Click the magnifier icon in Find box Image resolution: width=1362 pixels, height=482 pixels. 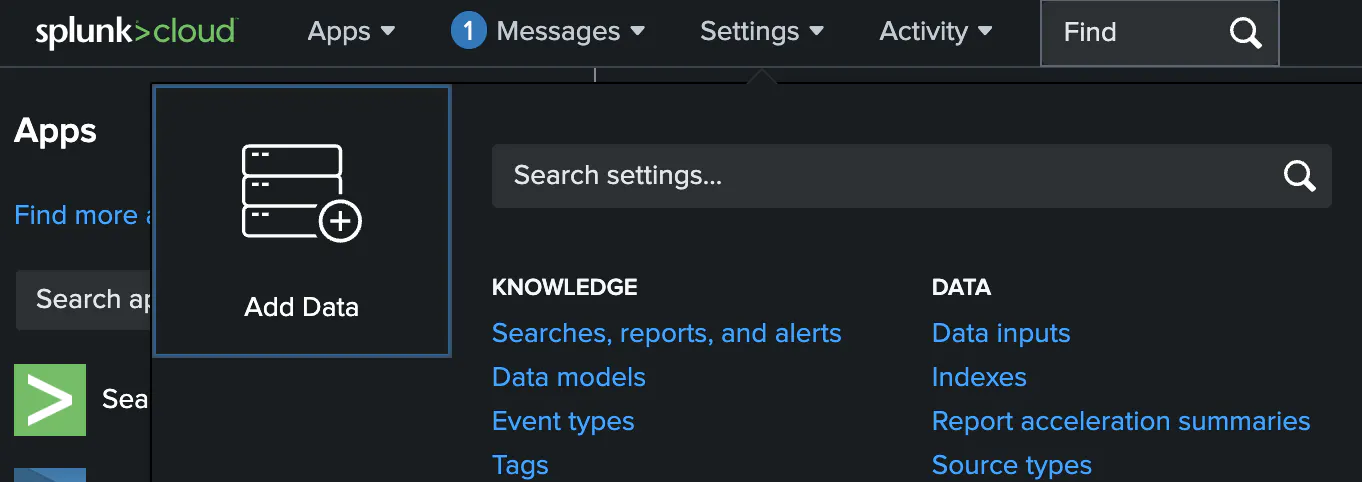[1245, 33]
